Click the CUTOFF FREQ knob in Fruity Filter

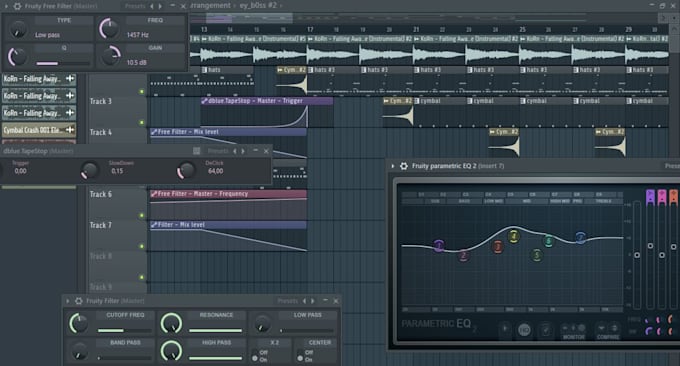(79, 324)
